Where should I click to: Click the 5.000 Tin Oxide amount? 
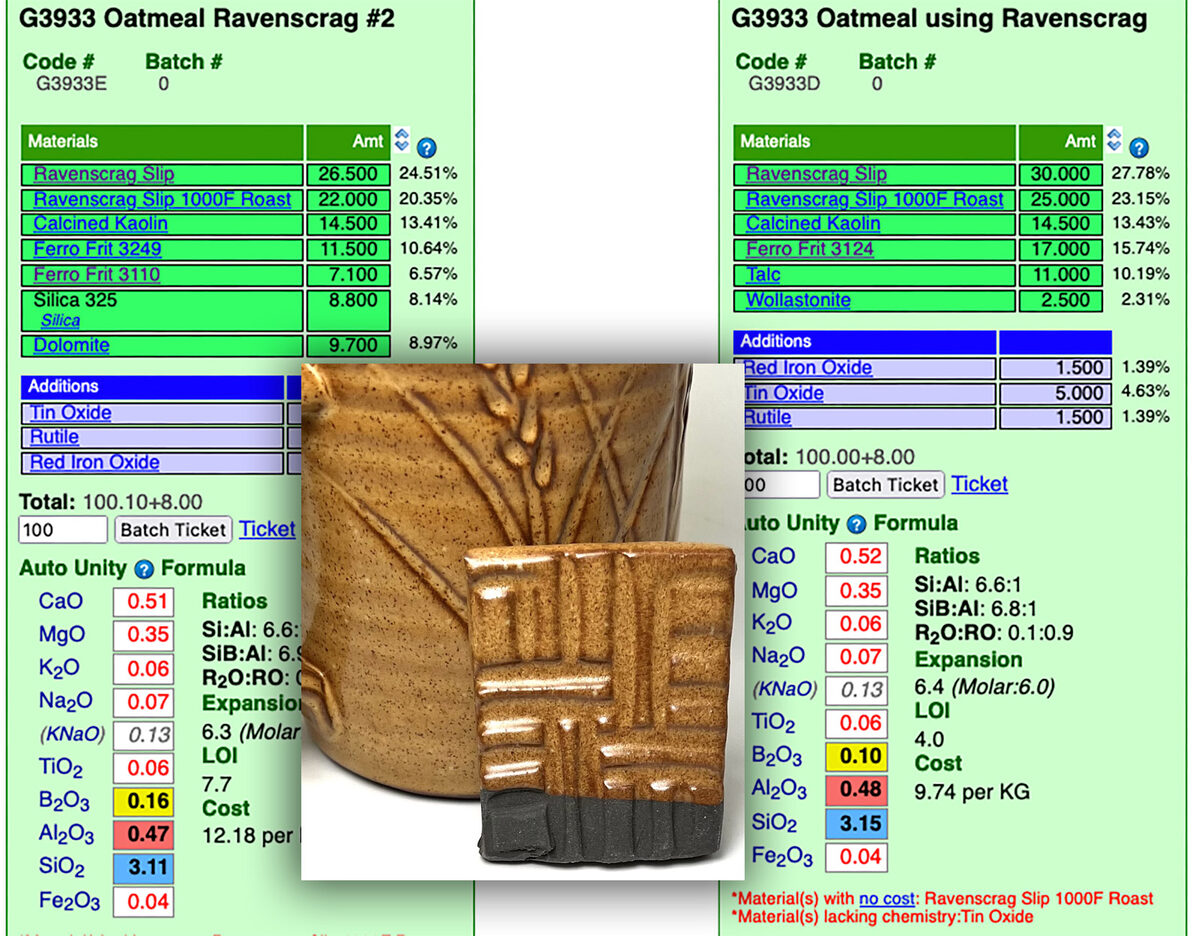[1055, 393]
